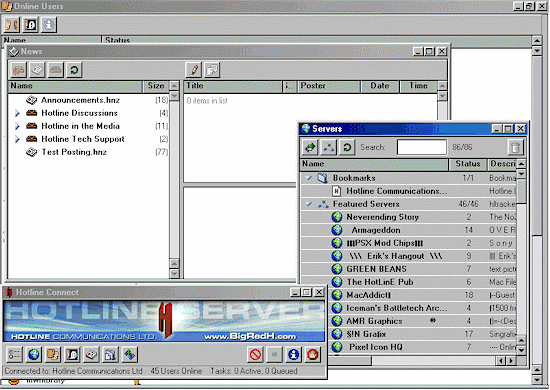Select the Neverending Story server
550x390 pixels.
408,217
